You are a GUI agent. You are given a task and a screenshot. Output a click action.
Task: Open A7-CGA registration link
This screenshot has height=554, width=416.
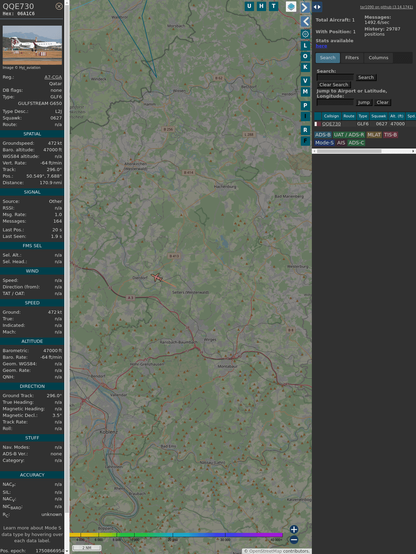click(53, 77)
